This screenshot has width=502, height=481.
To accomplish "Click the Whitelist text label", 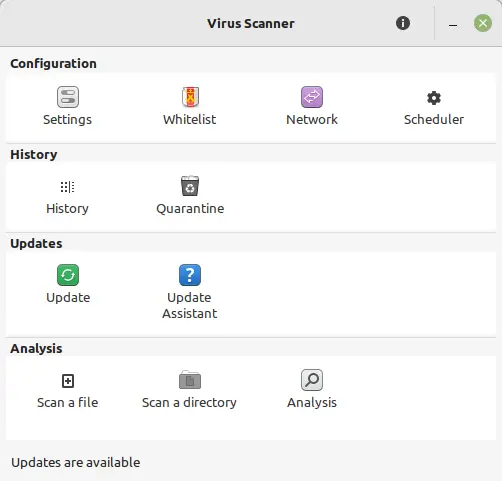I will 190,120.
